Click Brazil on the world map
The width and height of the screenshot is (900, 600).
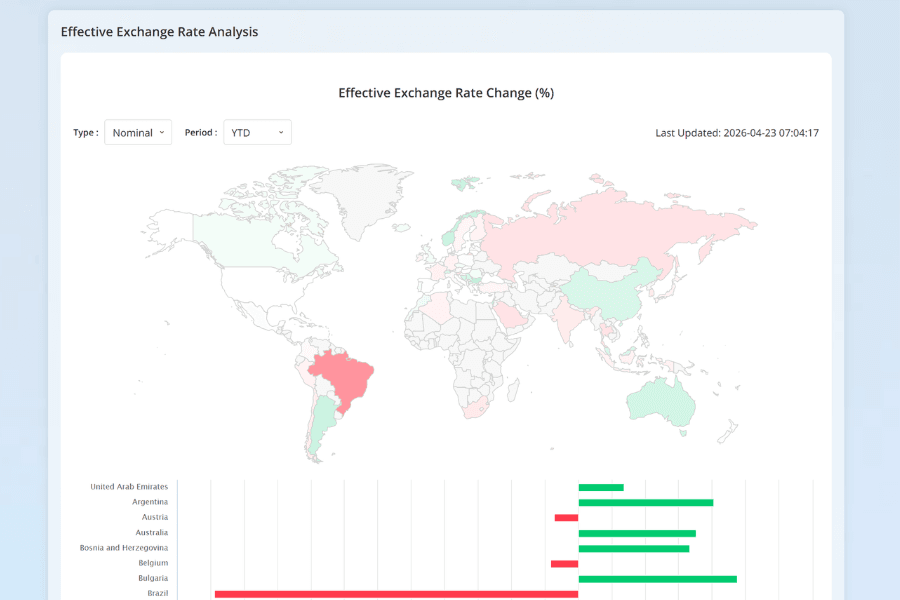coord(343,378)
